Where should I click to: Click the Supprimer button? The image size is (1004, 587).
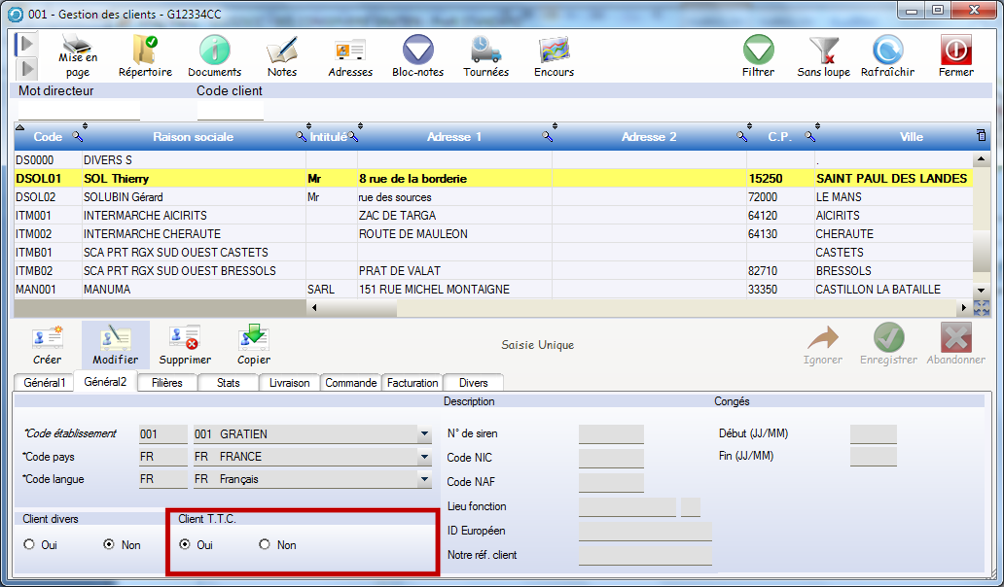[x=185, y=345]
